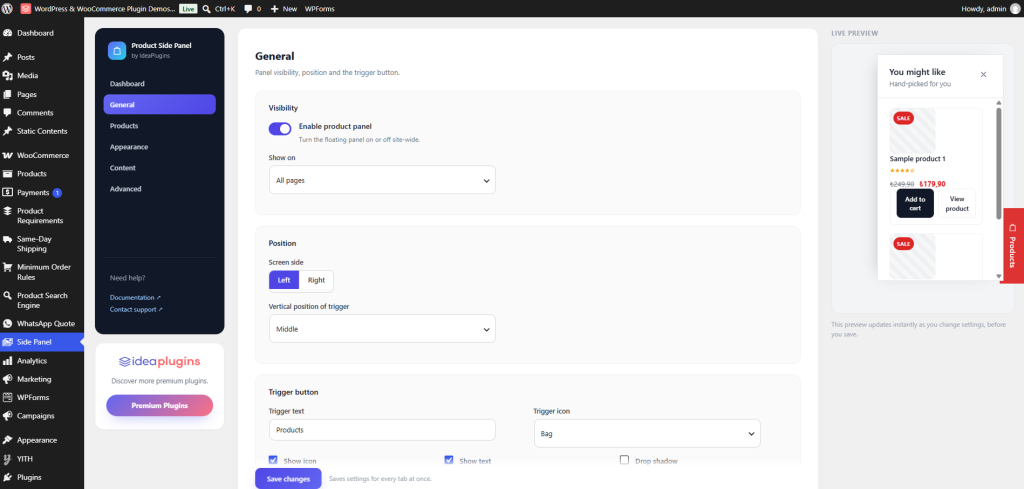The width and height of the screenshot is (1024, 489).
Task: Switch to plugin Appearance tab
Action: point(159,147)
